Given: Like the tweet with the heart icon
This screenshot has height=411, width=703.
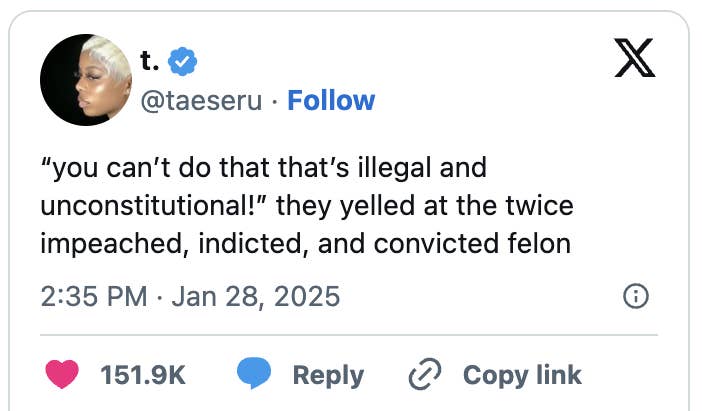Looking at the screenshot, I should [64, 374].
